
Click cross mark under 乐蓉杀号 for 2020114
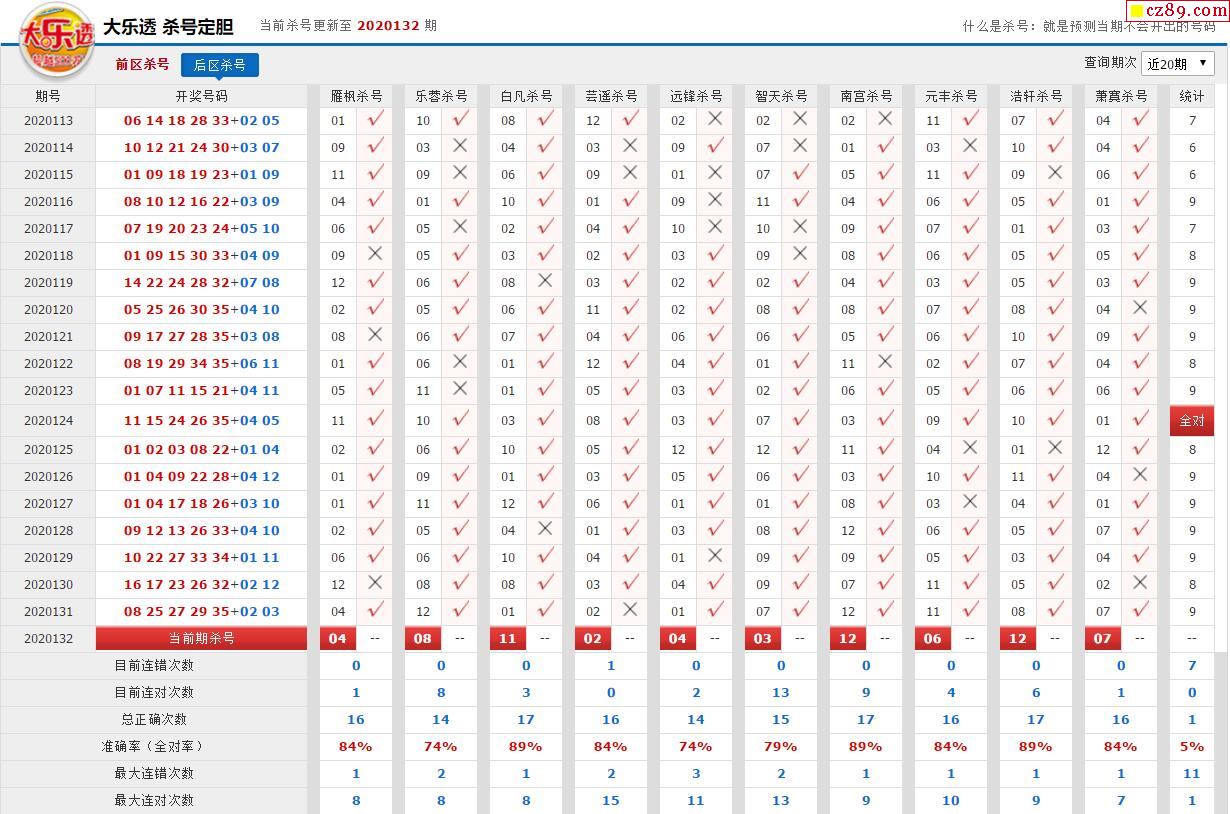point(460,146)
